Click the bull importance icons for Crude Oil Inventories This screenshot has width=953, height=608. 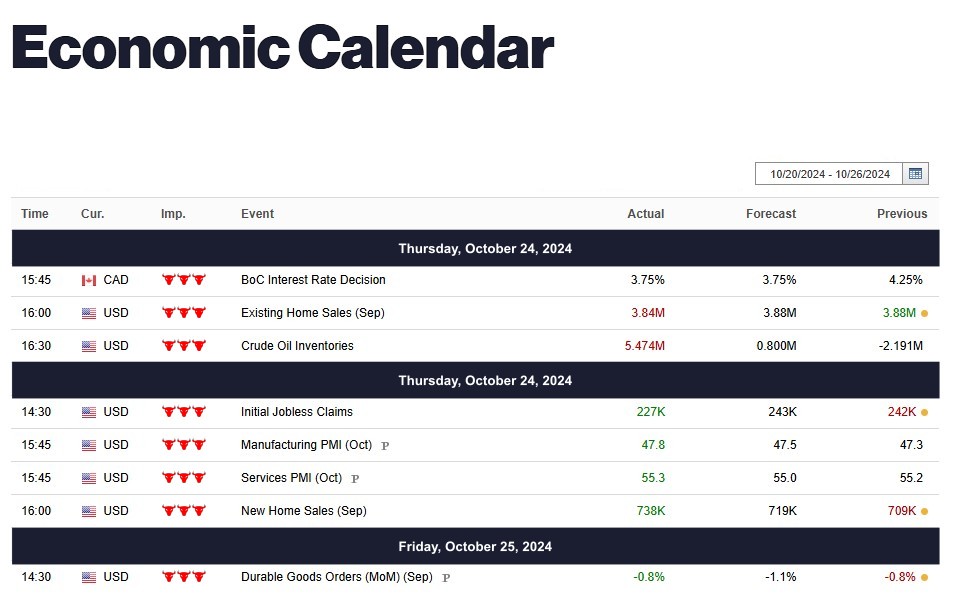(x=184, y=345)
